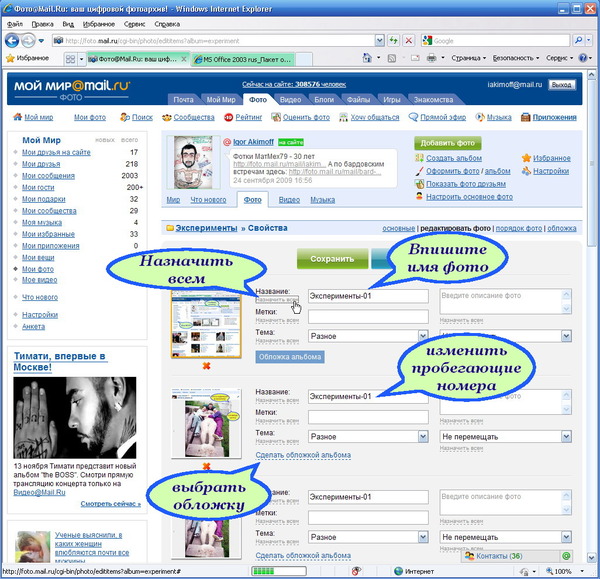Open status bar zoom level 100%
The height and width of the screenshot is (579, 600).
pos(562,571)
